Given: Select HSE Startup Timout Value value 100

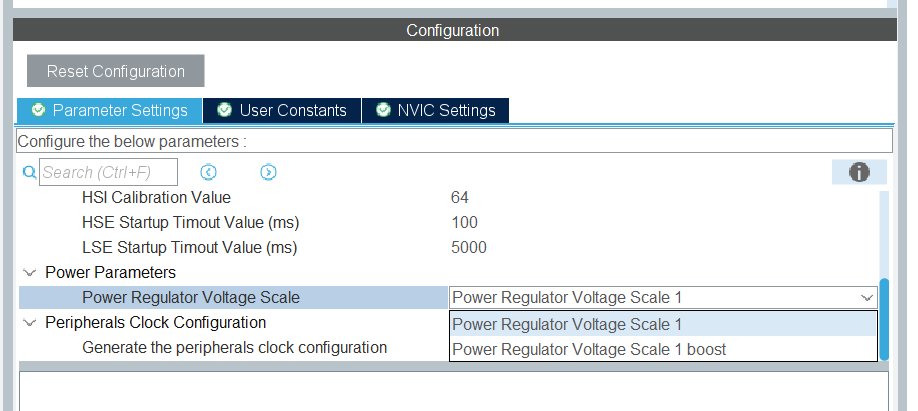Looking at the screenshot, I should tap(464, 223).
